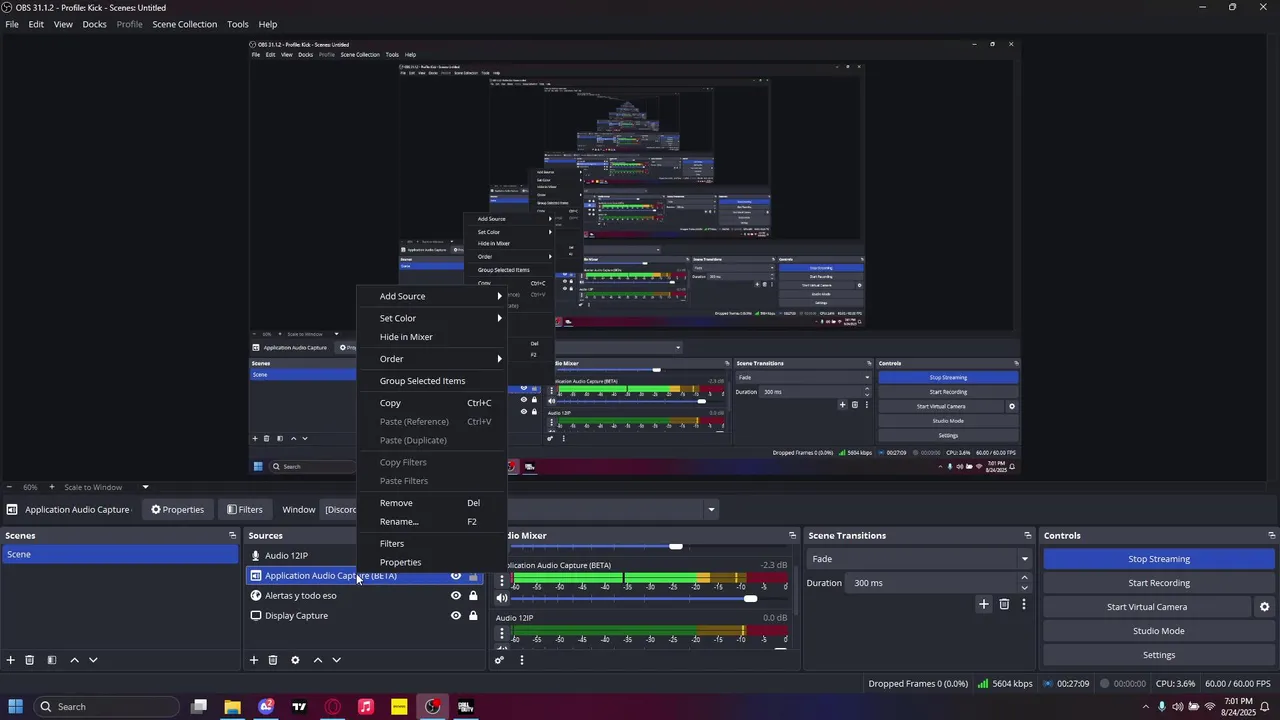The image size is (1280, 720).
Task: Open the Scene Collection menu
Action: click(x=184, y=24)
